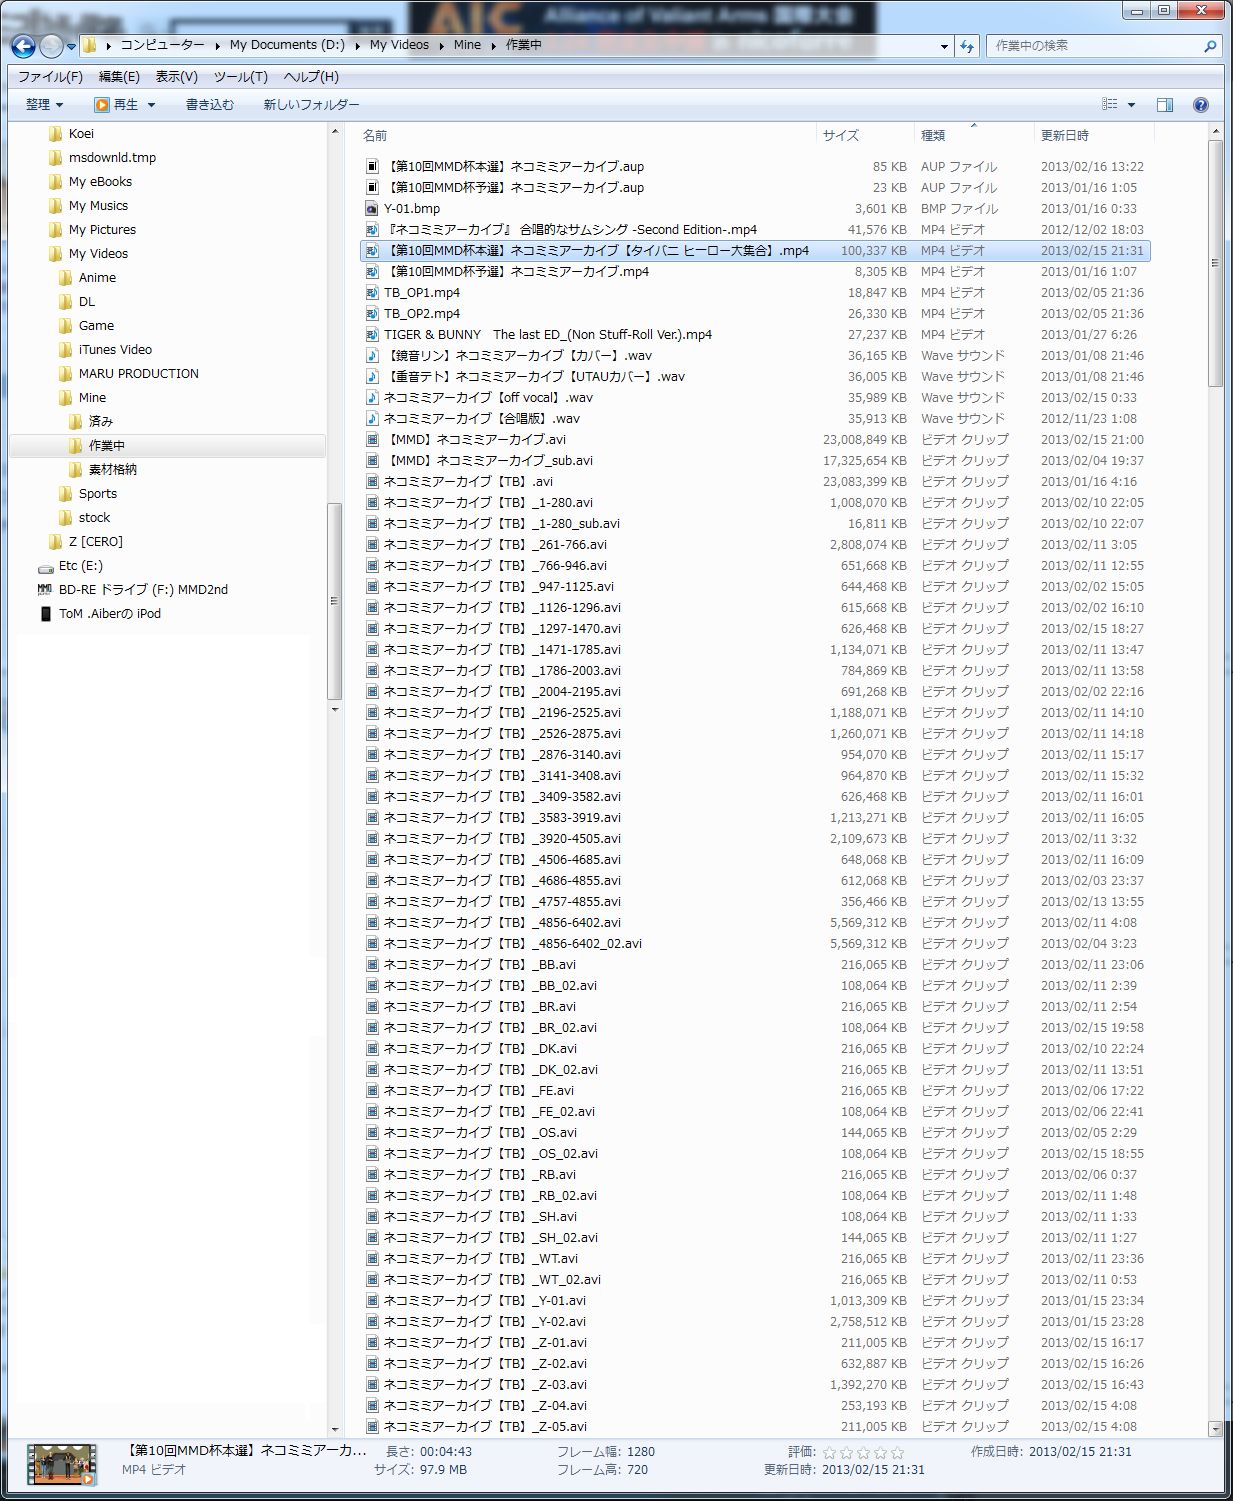Expand the breadcrumb arrow after Mine
The image size is (1233, 1501).
(x=493, y=45)
